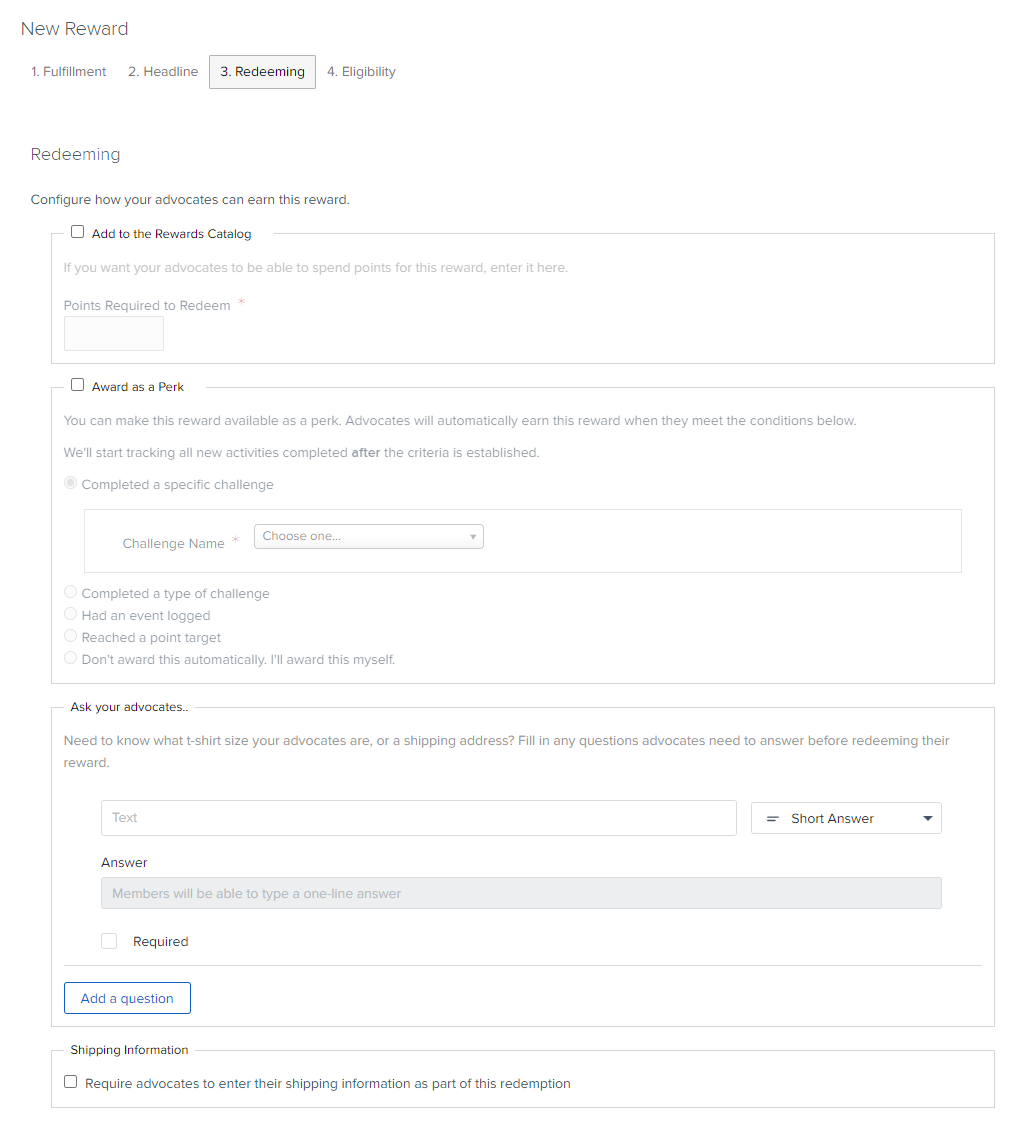Open the Short Answer type dropdown arrow

[927, 819]
